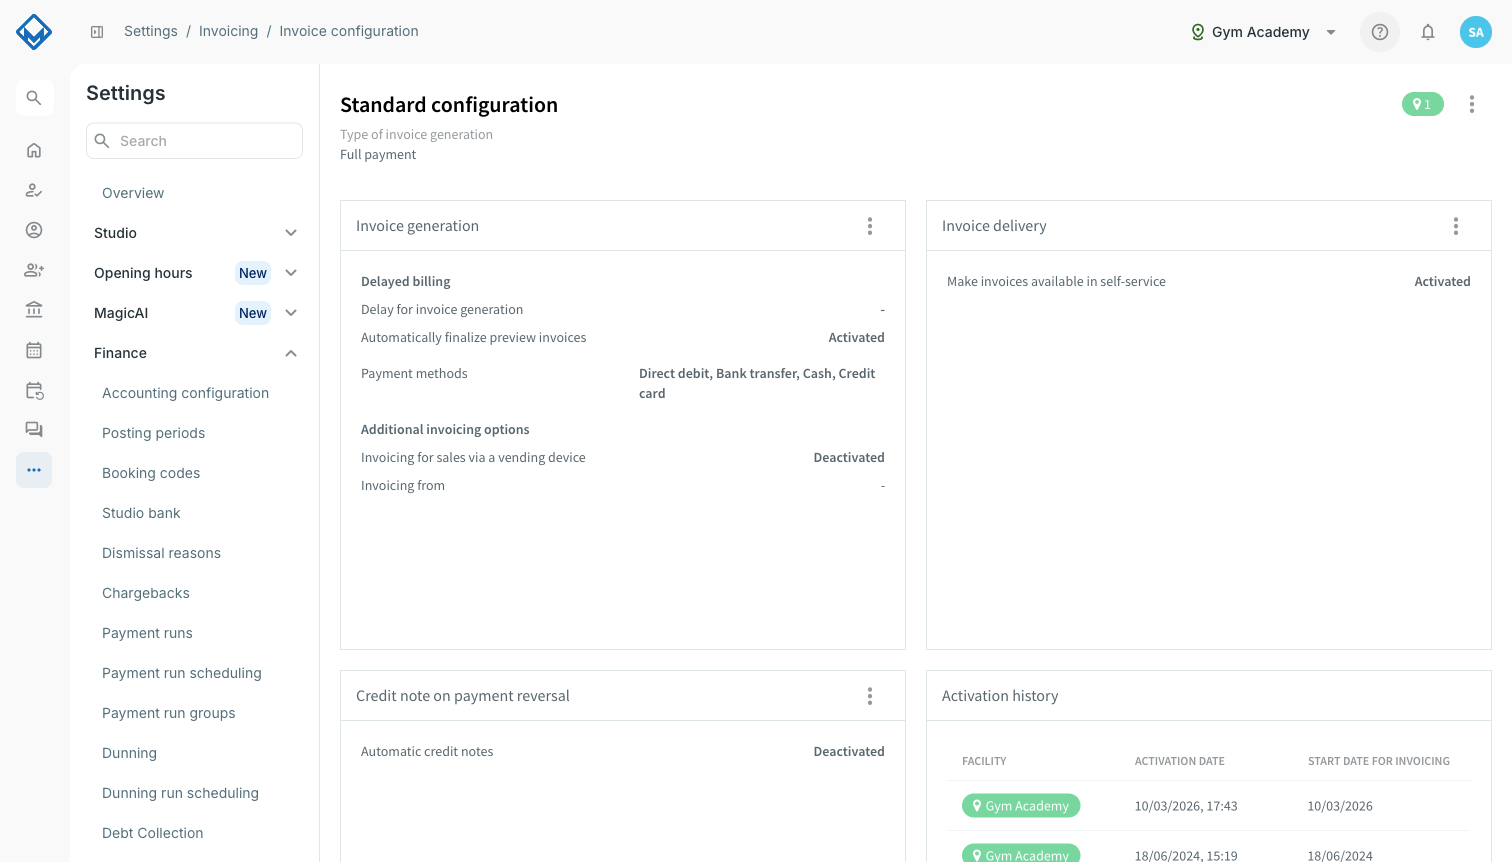The image size is (1512, 862).
Task: Click the Settings breadcrumb link
Action: 151,32
